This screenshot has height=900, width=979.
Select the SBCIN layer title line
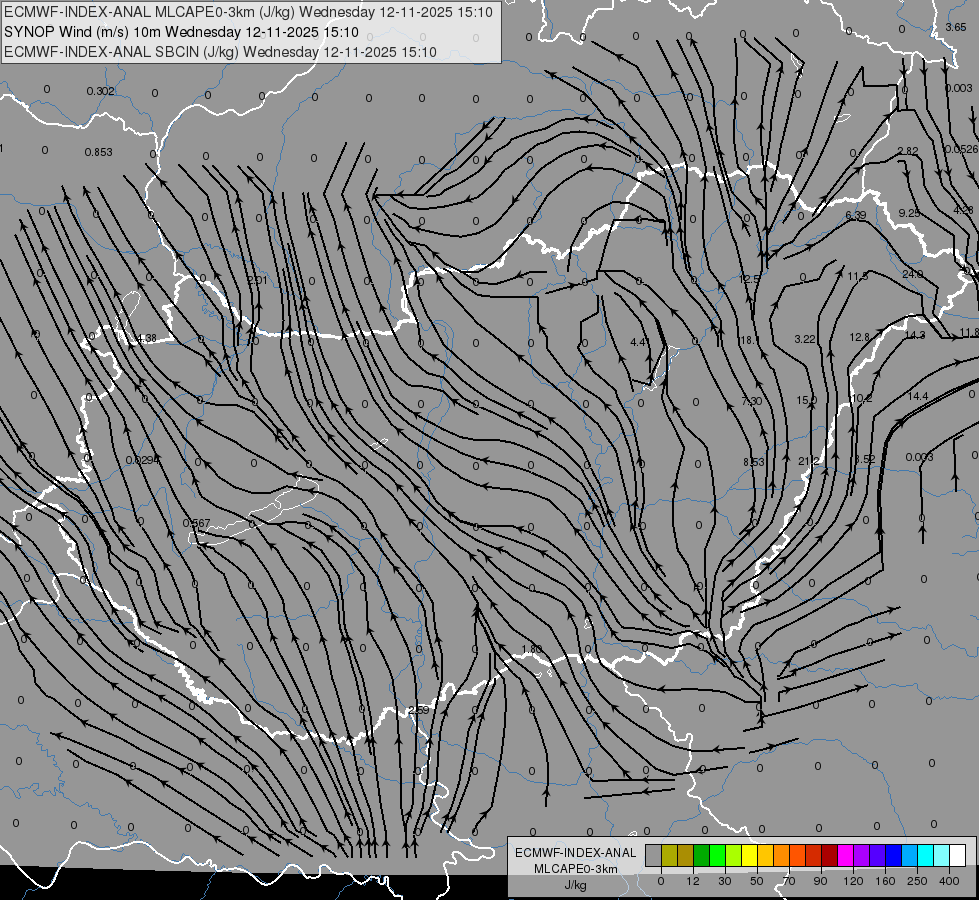pyautogui.click(x=220, y=52)
